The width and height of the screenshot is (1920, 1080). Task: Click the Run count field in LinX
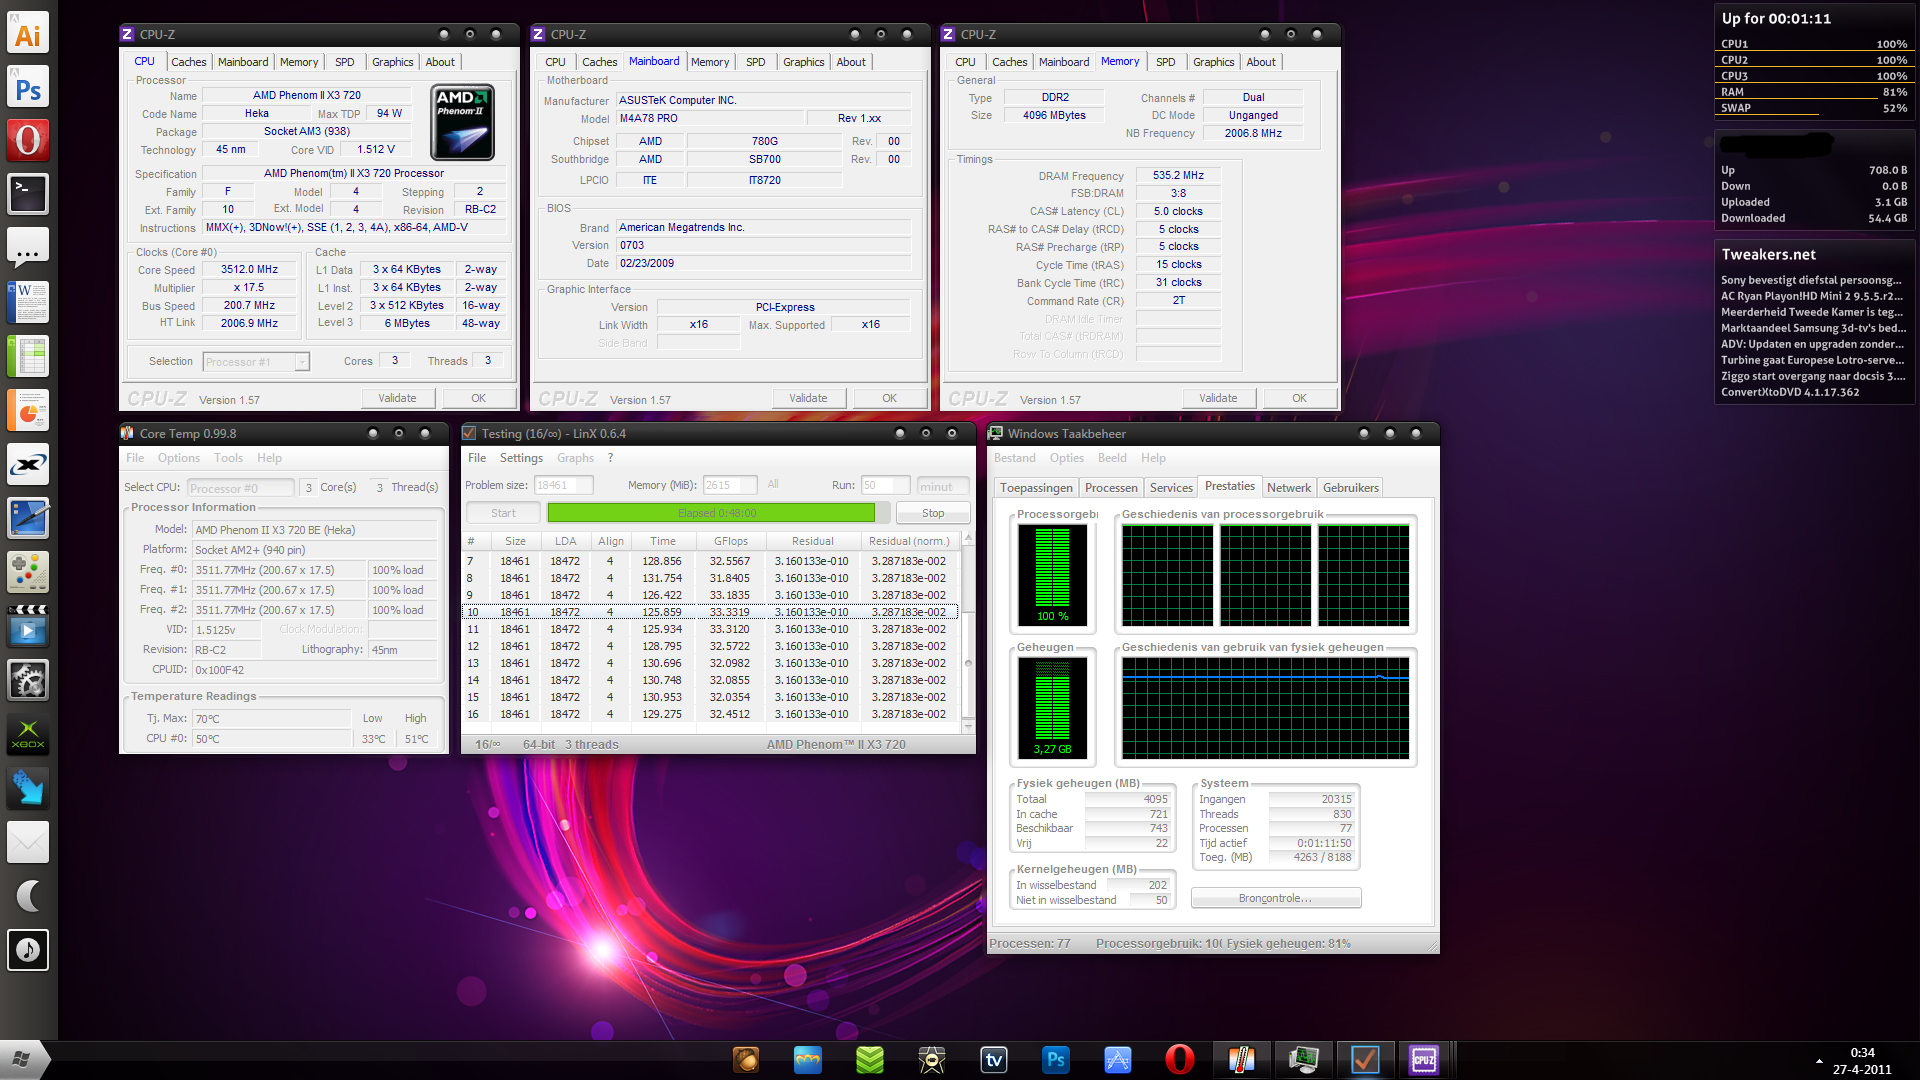[x=884, y=486]
